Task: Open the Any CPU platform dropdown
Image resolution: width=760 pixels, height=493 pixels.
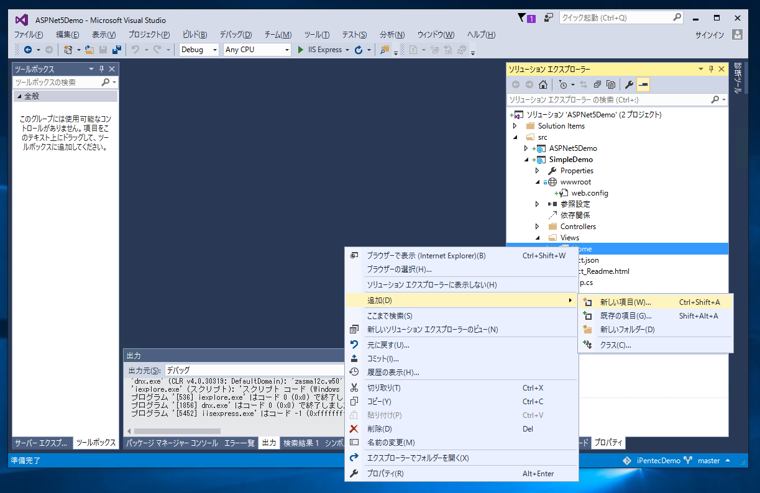Action: pyautogui.click(x=287, y=49)
